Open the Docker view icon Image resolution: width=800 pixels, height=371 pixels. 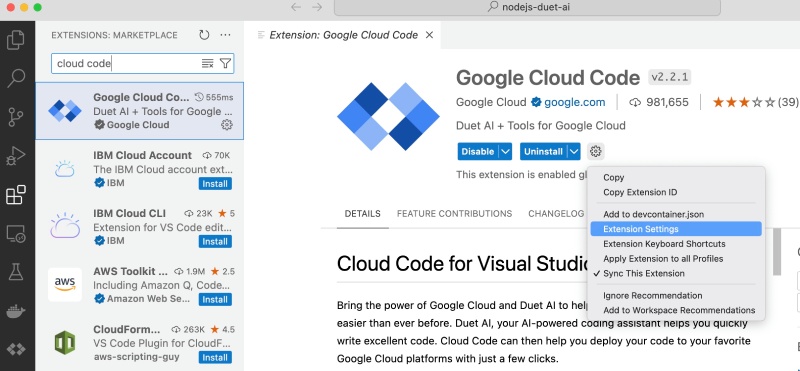[x=16, y=311]
